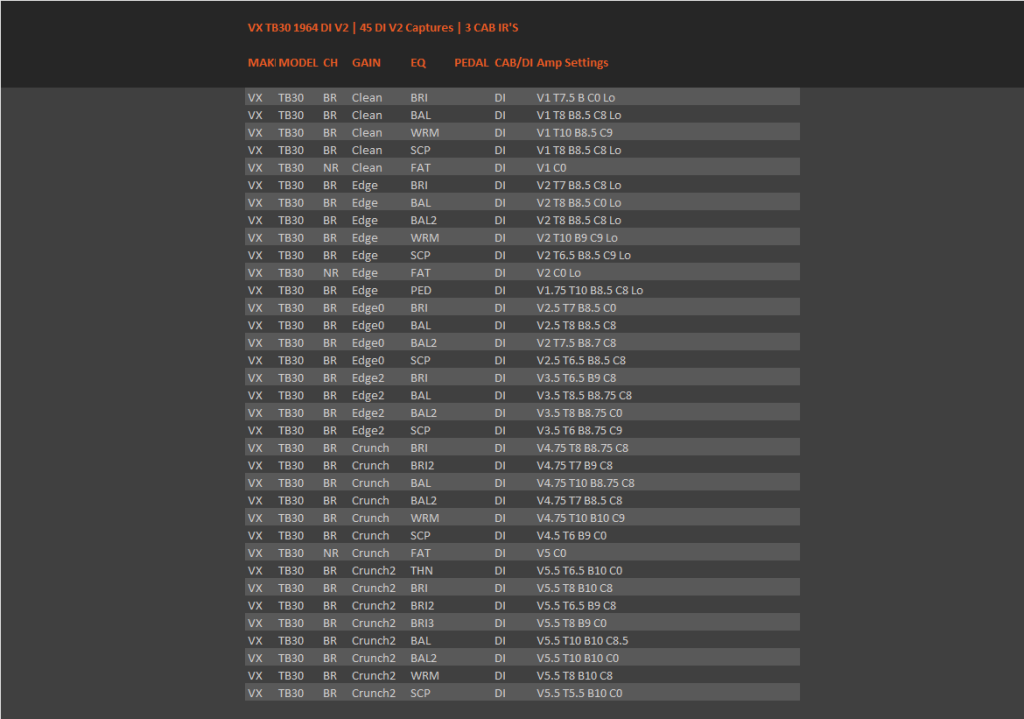
Task: Click amp settings 'V4.75 T7 B9 C8'
Action: 575,466
